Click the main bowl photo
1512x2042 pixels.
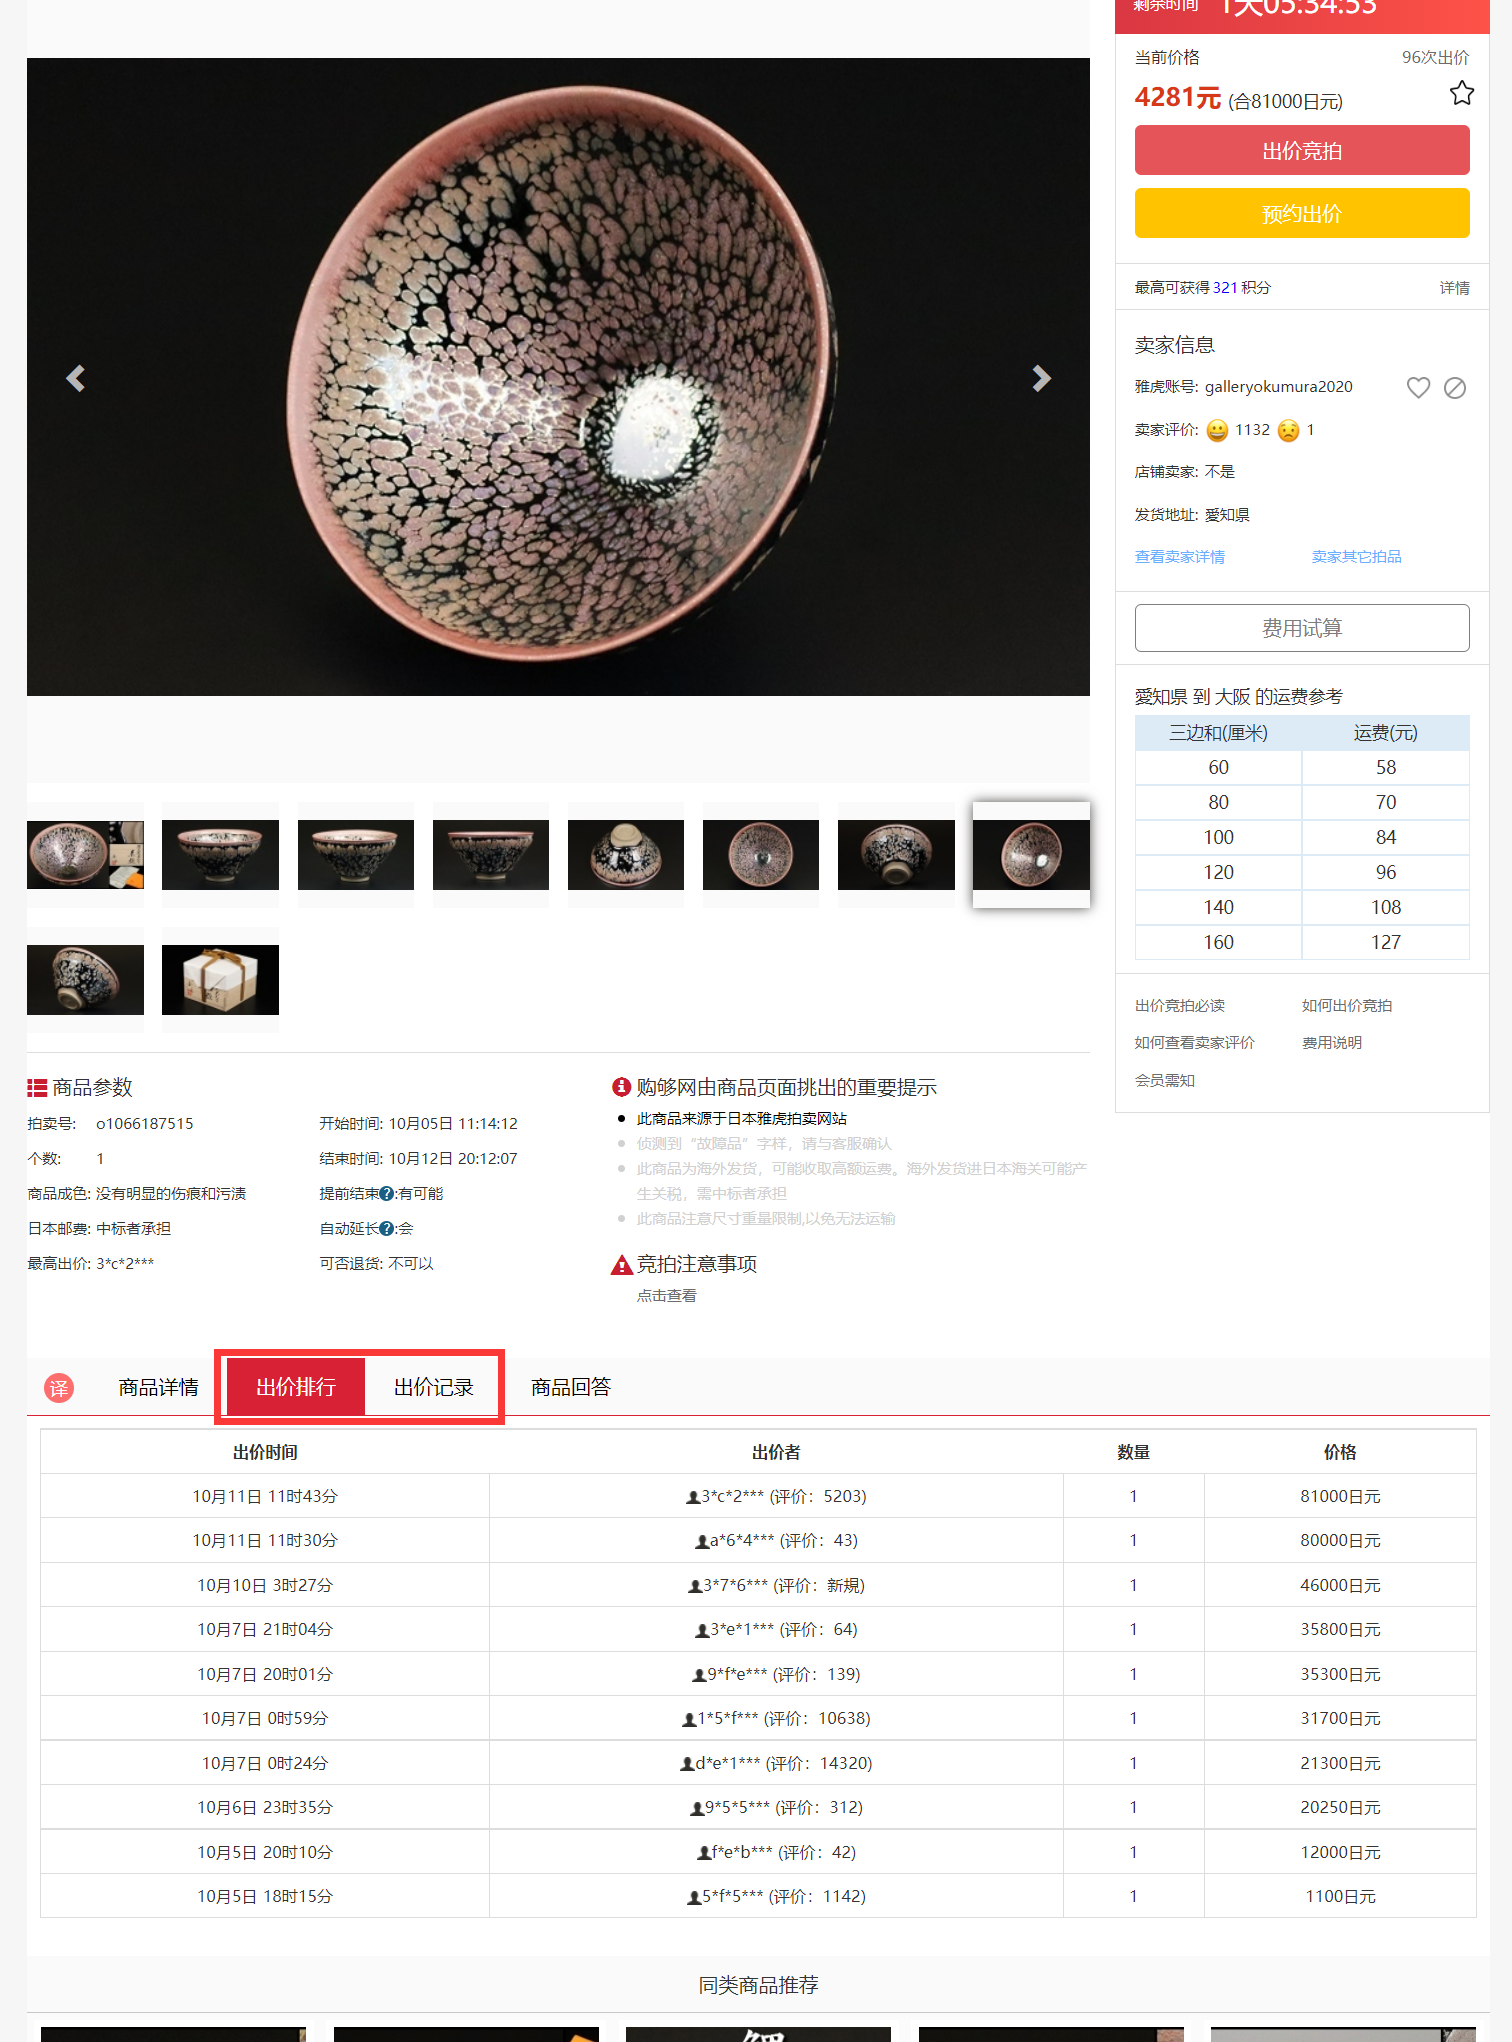pos(558,377)
